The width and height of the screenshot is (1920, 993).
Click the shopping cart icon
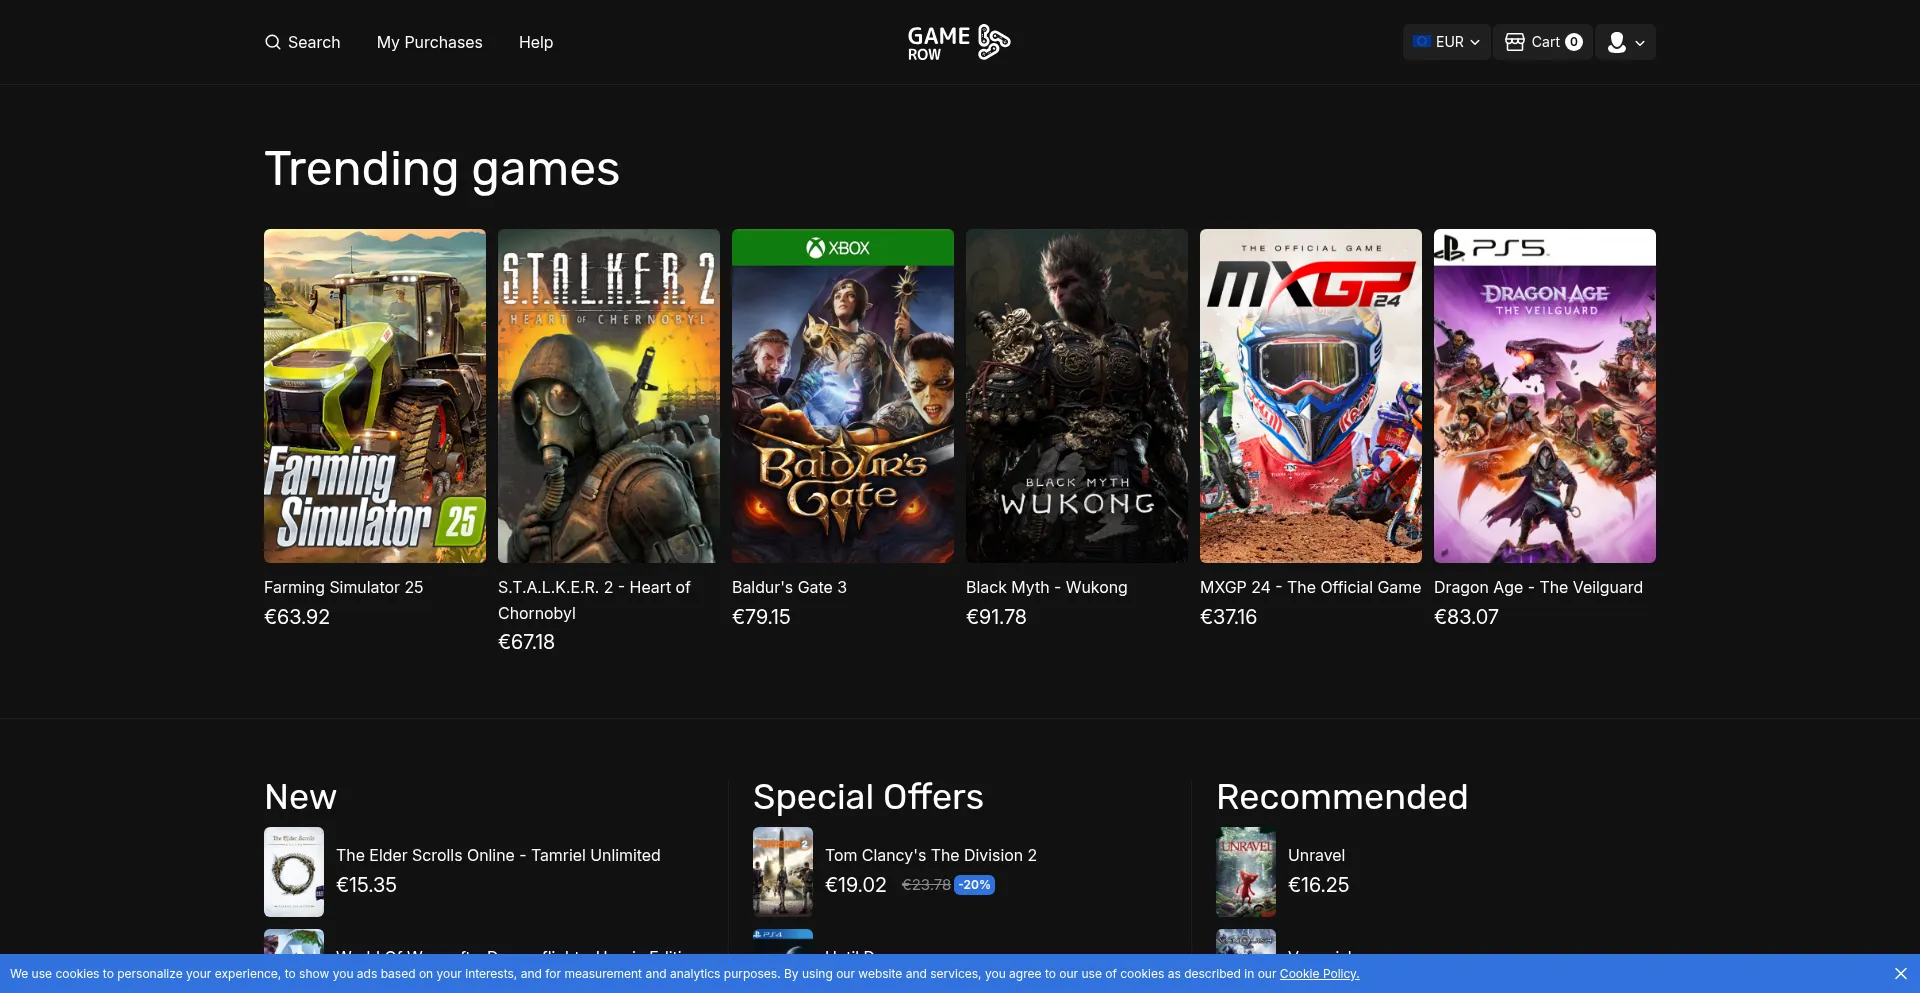click(1515, 42)
